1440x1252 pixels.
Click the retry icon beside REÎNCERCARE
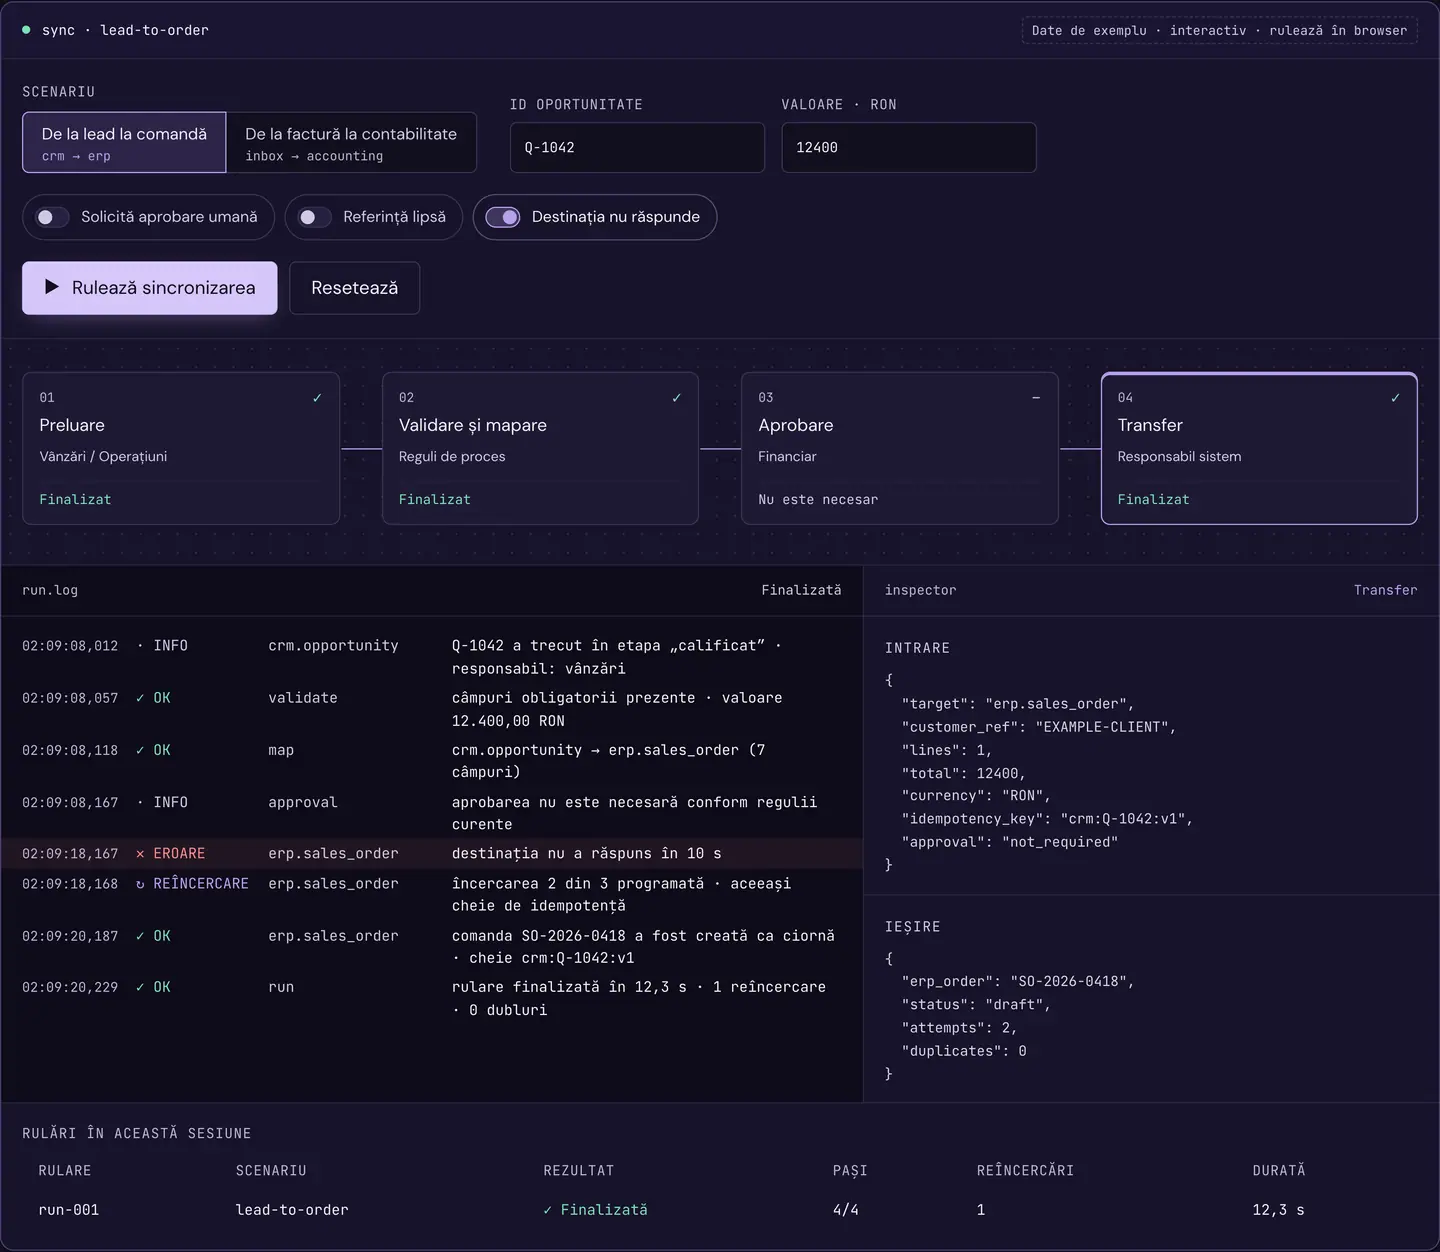tap(140, 884)
